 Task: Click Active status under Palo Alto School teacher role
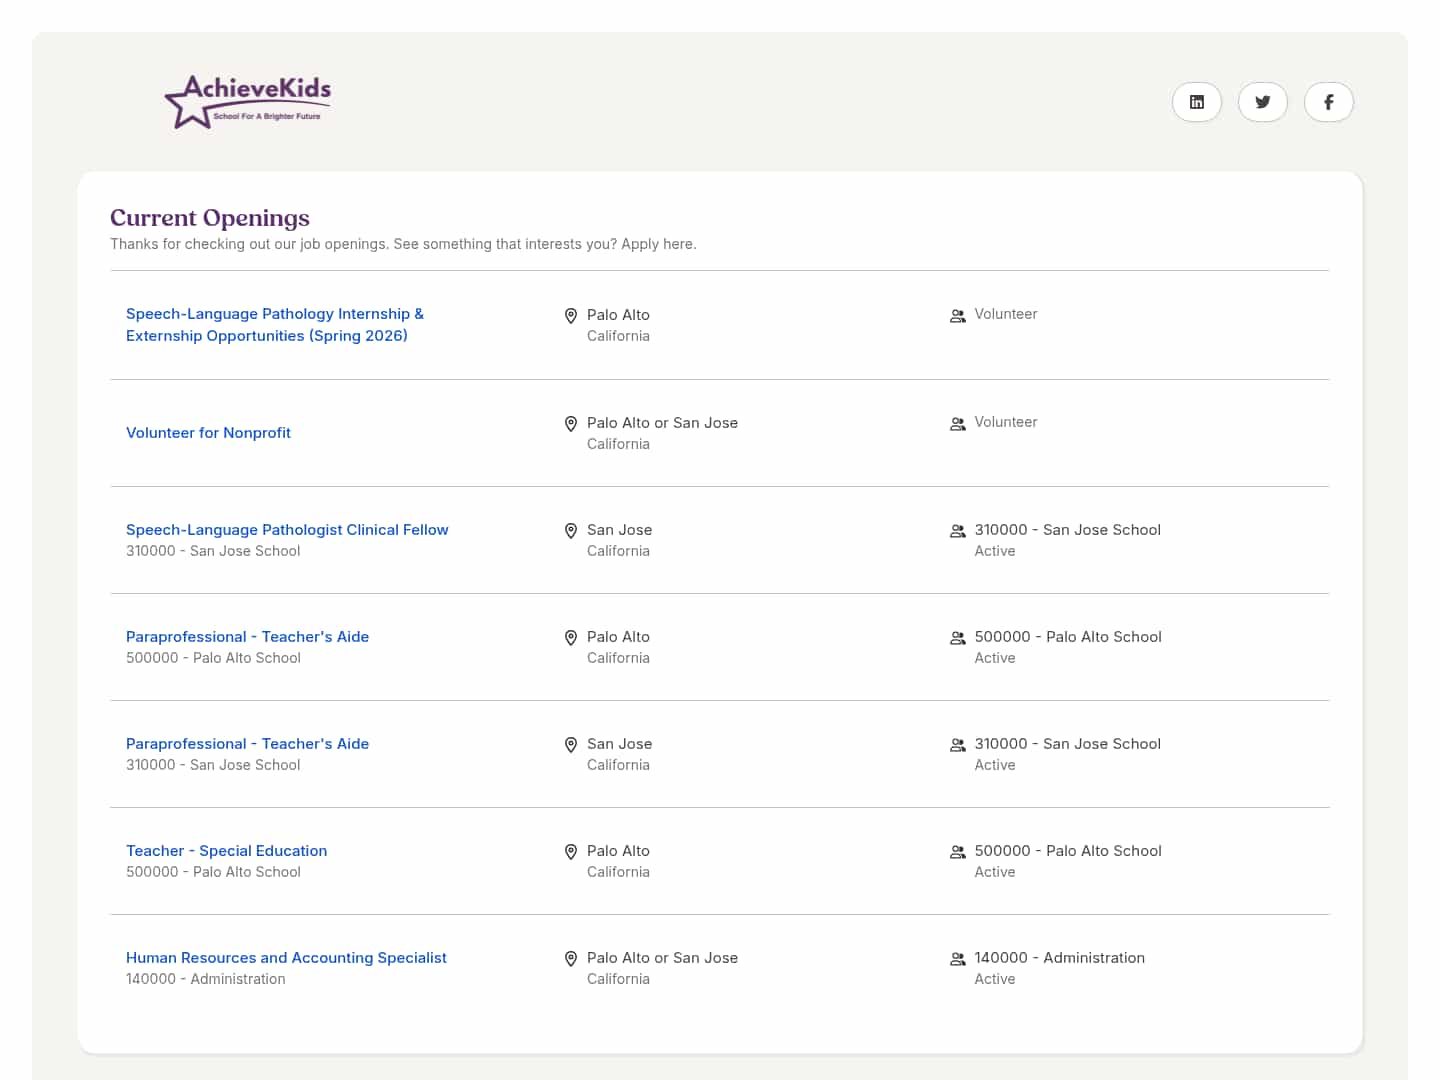[995, 871]
